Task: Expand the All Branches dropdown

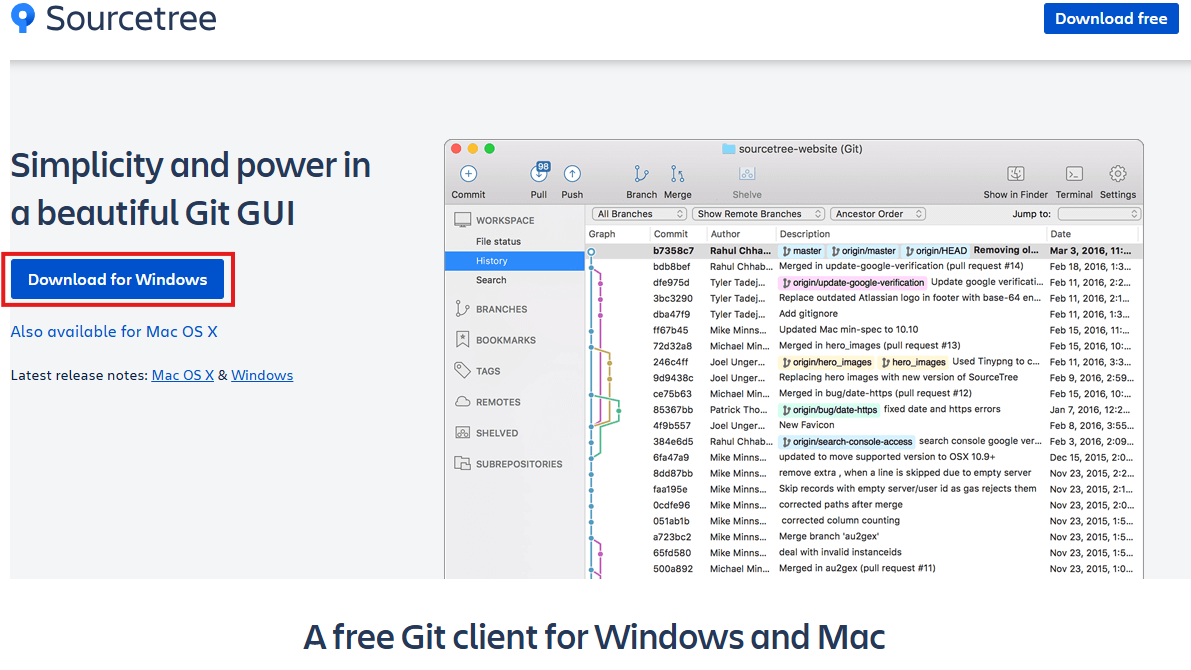Action: tap(640, 214)
